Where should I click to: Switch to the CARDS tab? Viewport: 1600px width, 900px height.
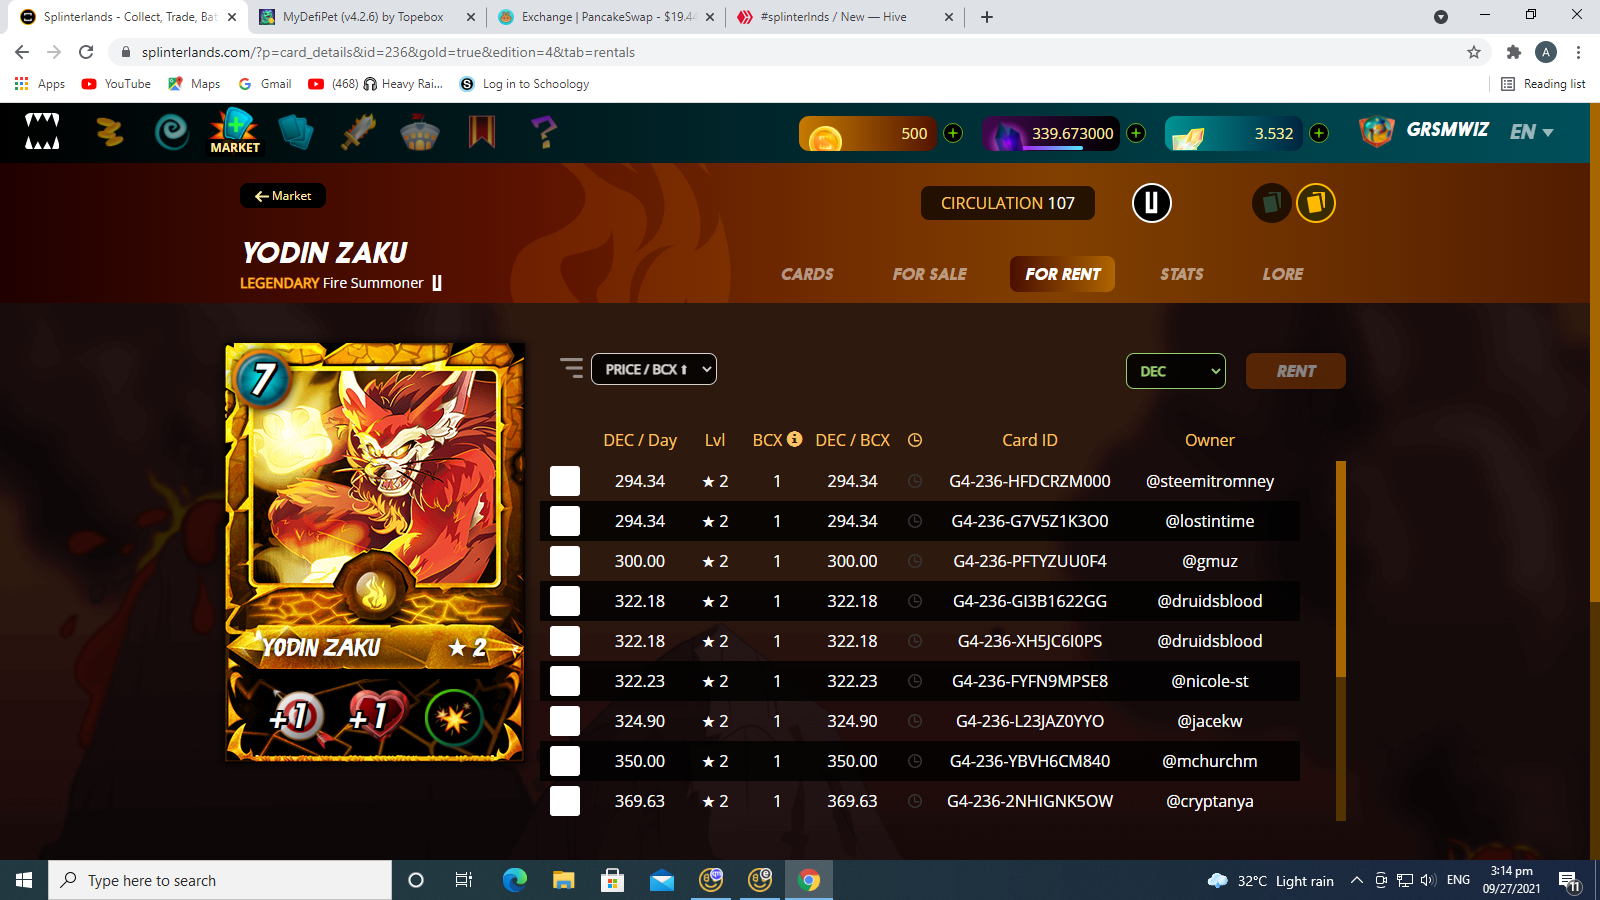pos(807,274)
